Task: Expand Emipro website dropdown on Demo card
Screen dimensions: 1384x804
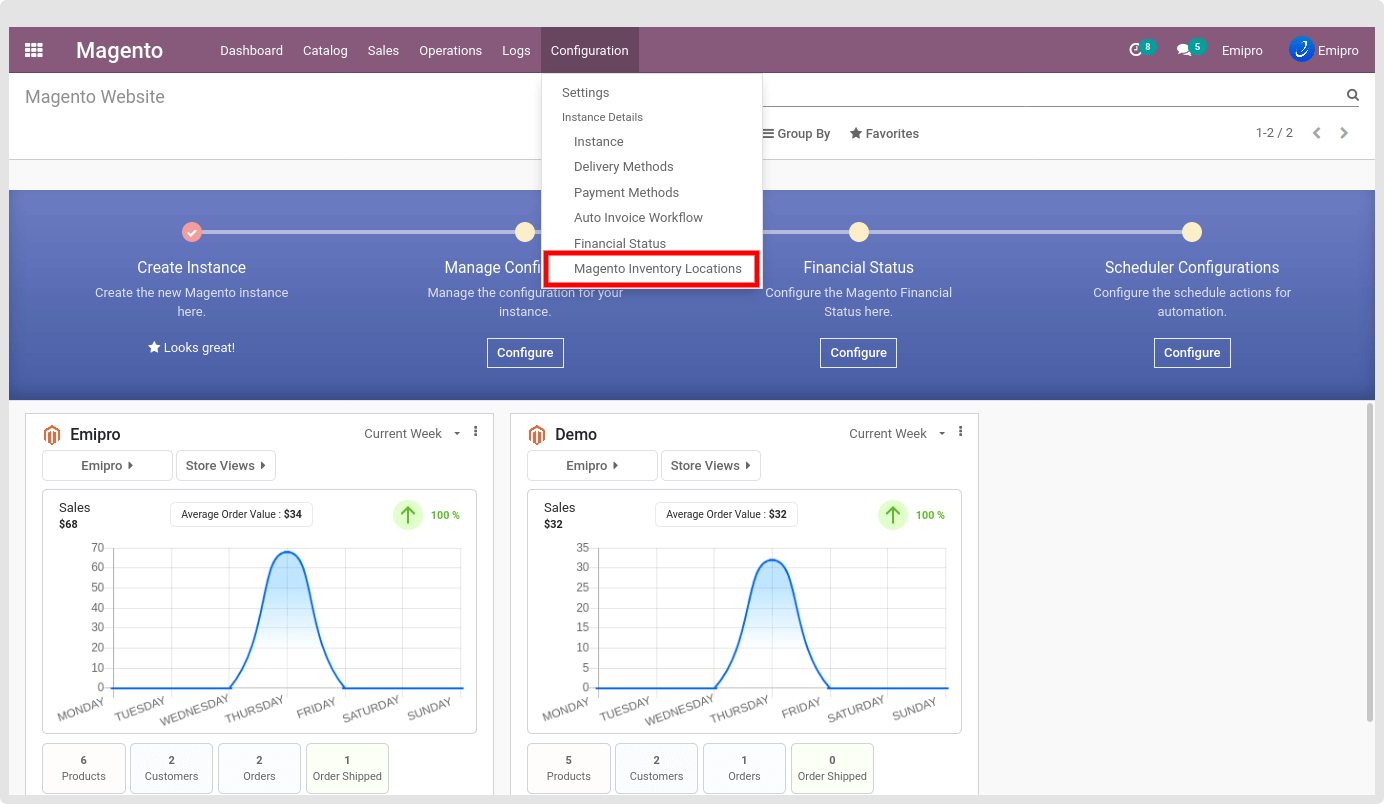Action: pyautogui.click(x=592, y=465)
